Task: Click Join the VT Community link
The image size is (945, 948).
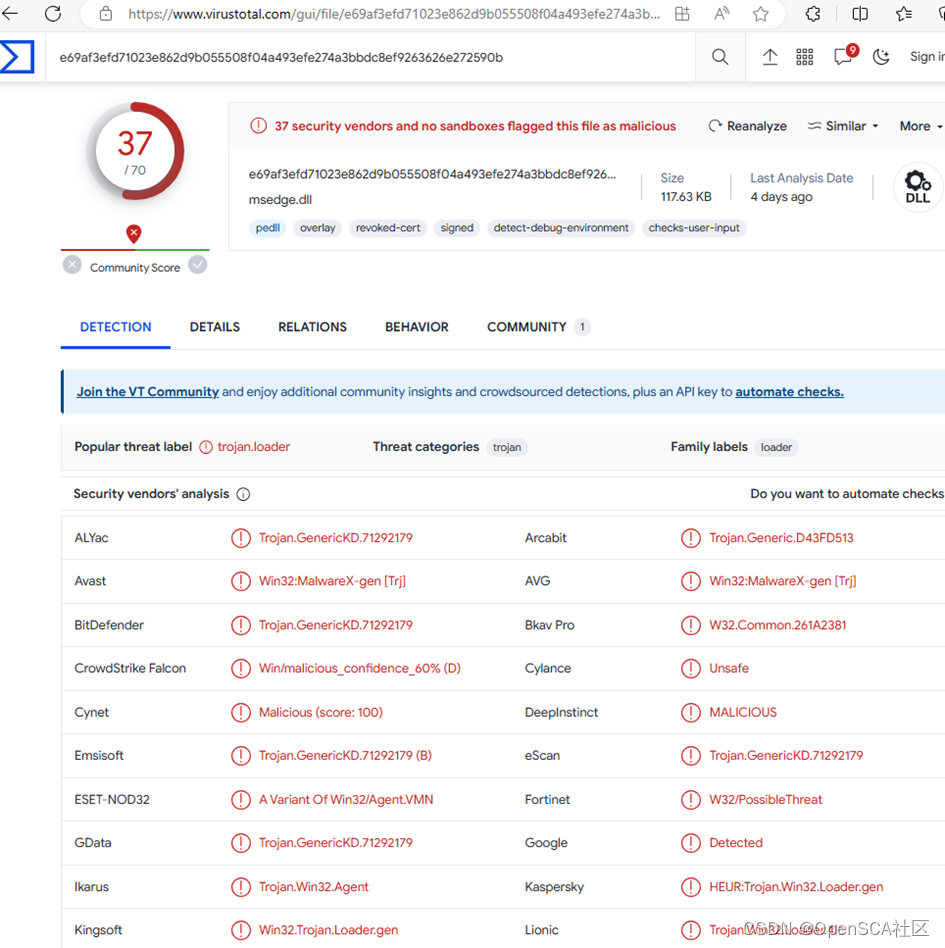Action: pos(148,392)
